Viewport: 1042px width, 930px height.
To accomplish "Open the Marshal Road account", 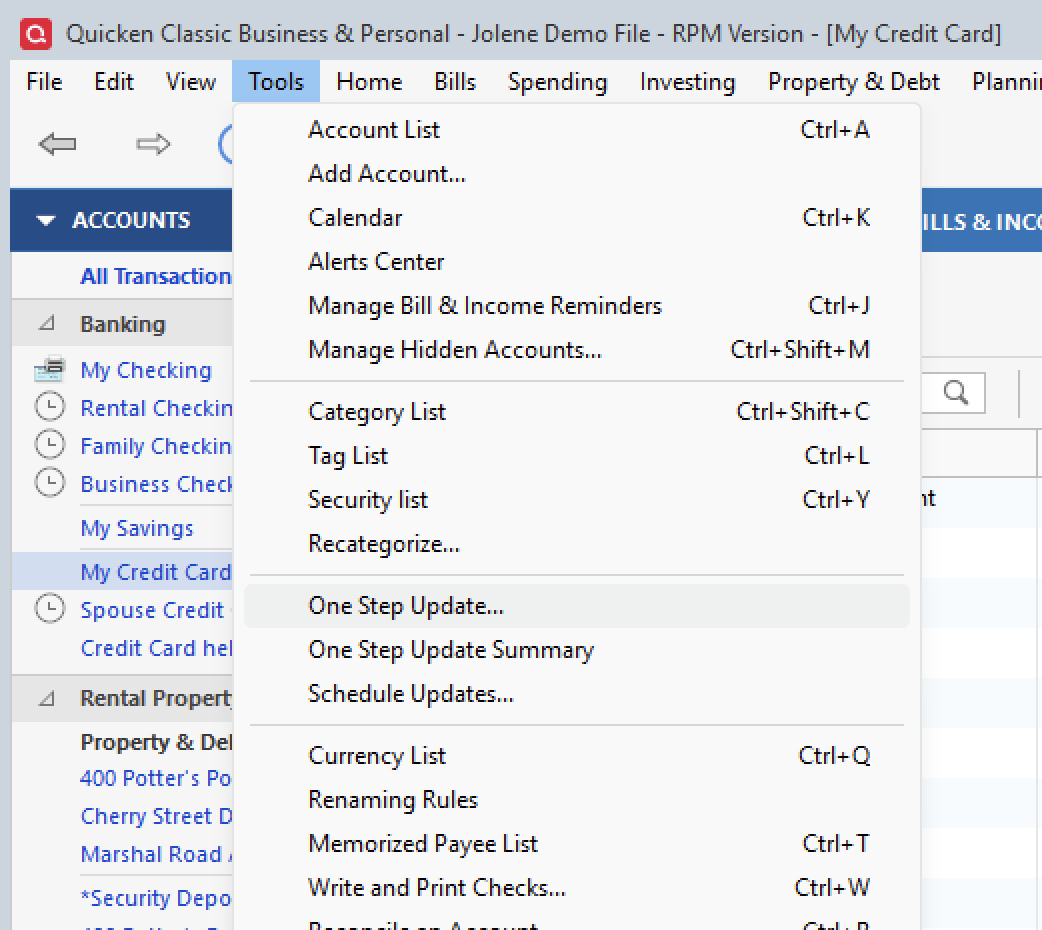I will point(156,854).
